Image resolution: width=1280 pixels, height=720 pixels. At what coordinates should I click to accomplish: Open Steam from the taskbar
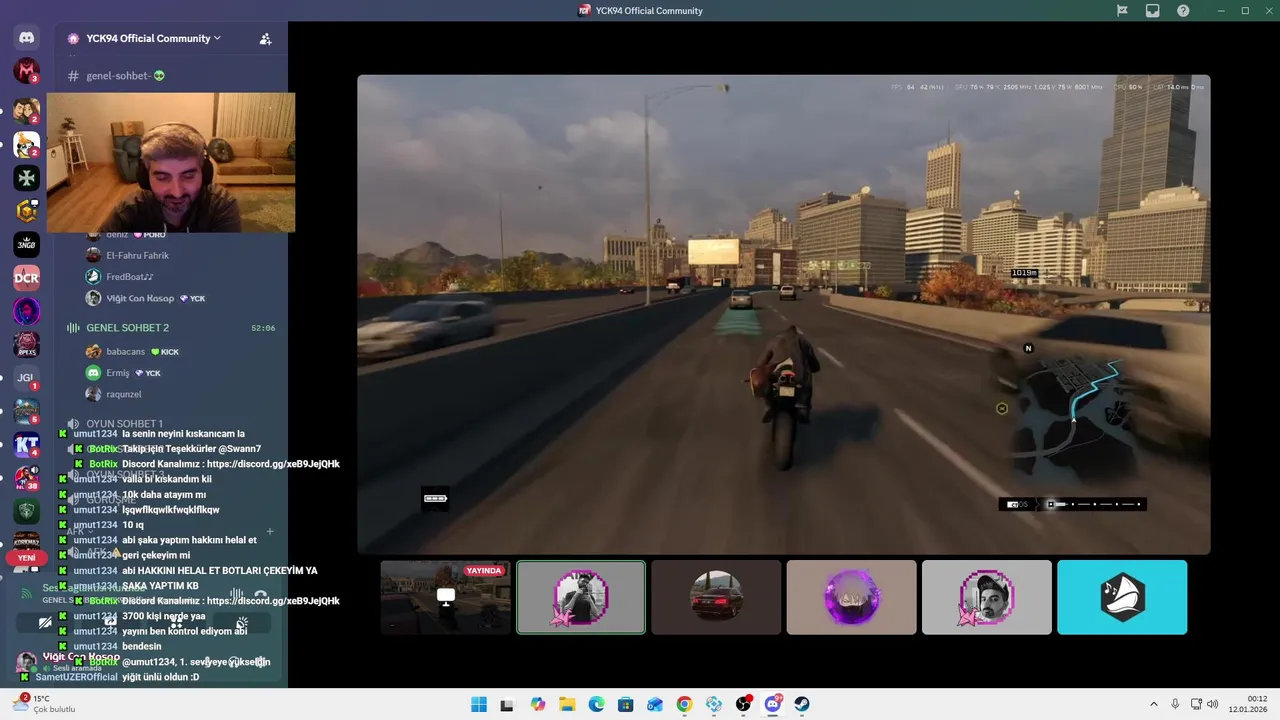coord(802,704)
